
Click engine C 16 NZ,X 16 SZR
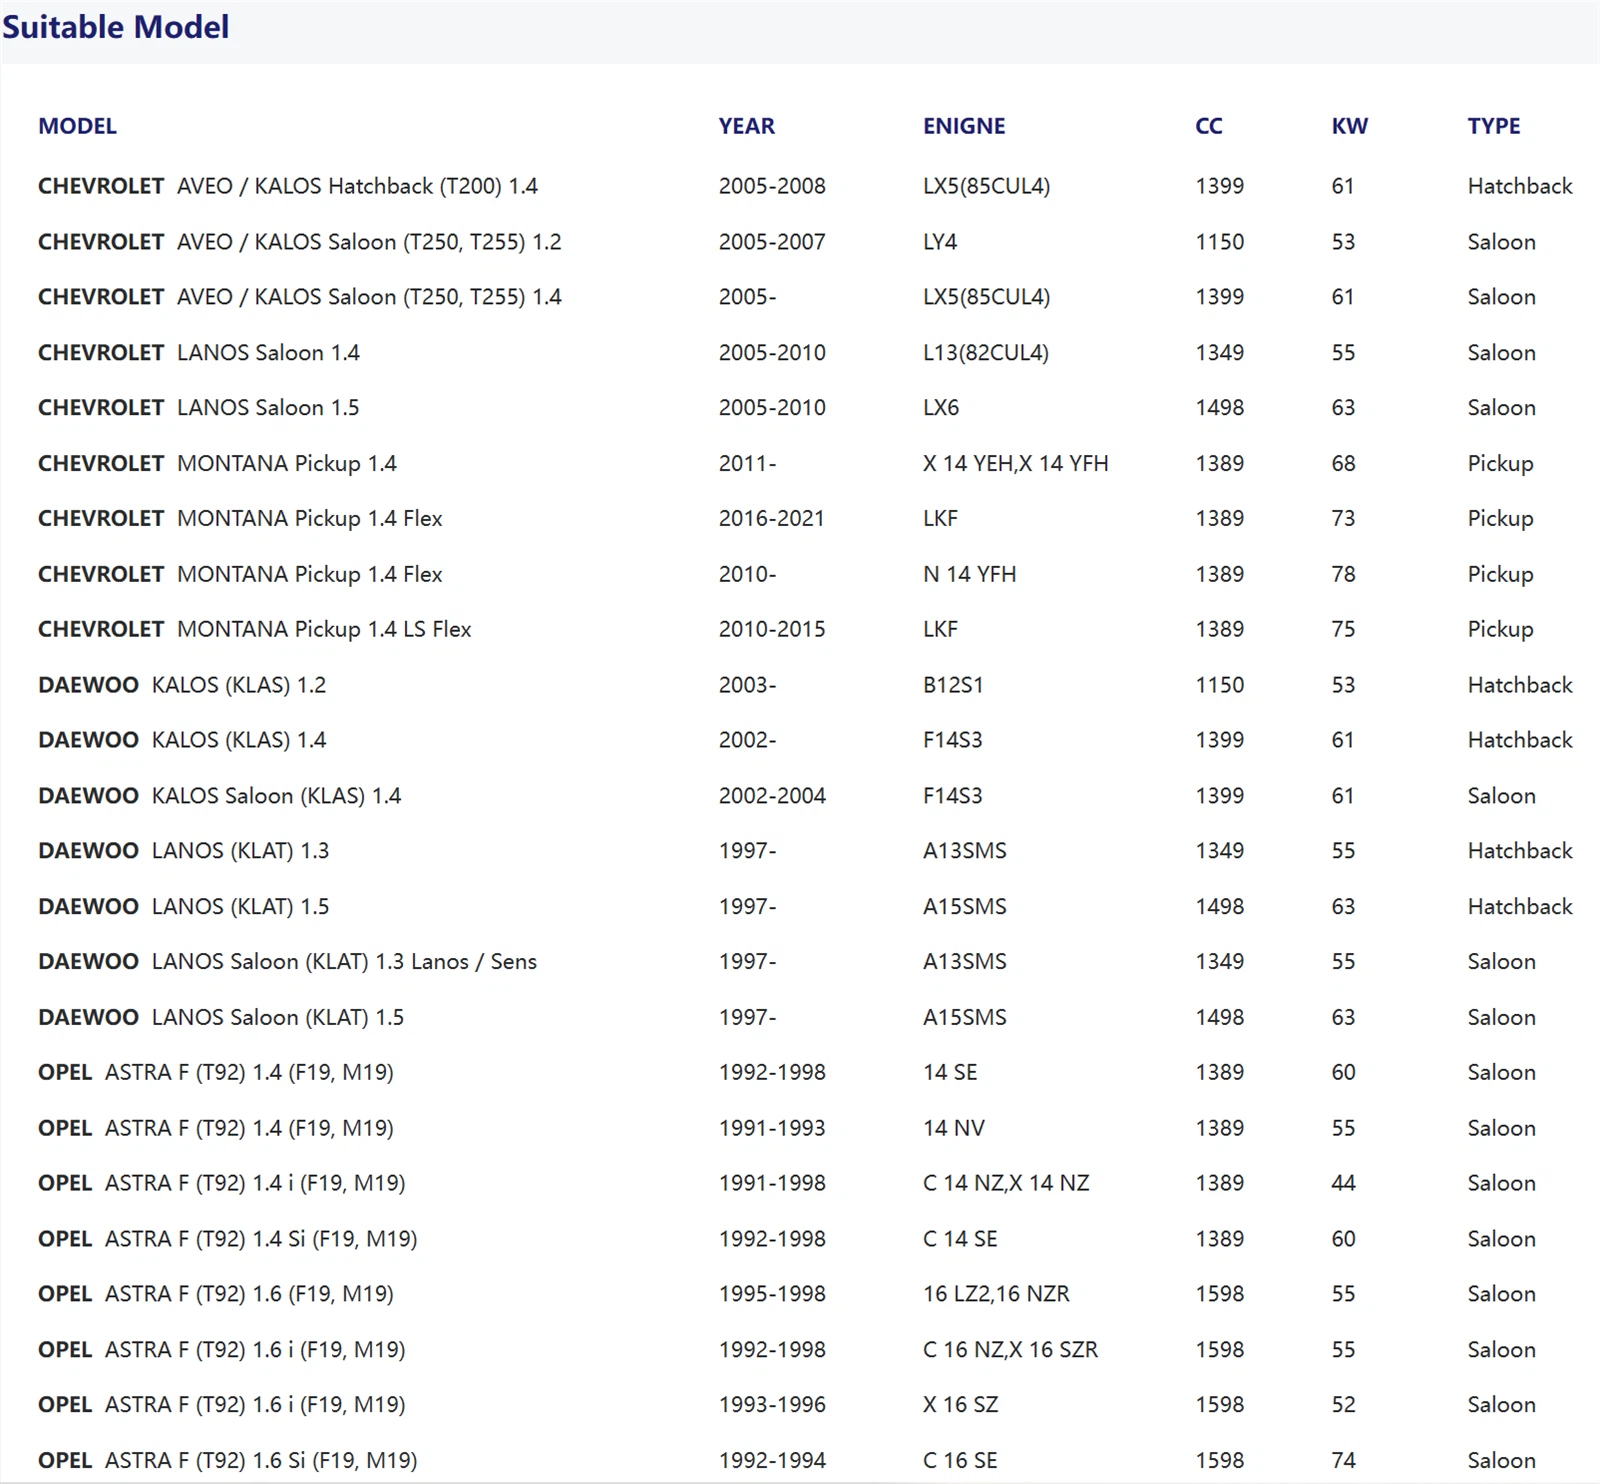(x=1010, y=1350)
